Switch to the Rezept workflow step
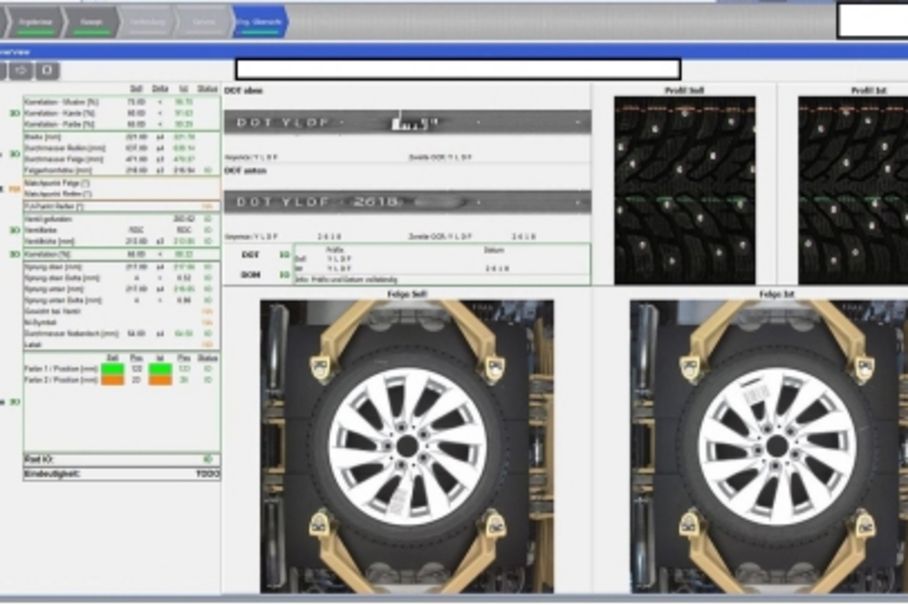908x605 pixels. pos(90,22)
